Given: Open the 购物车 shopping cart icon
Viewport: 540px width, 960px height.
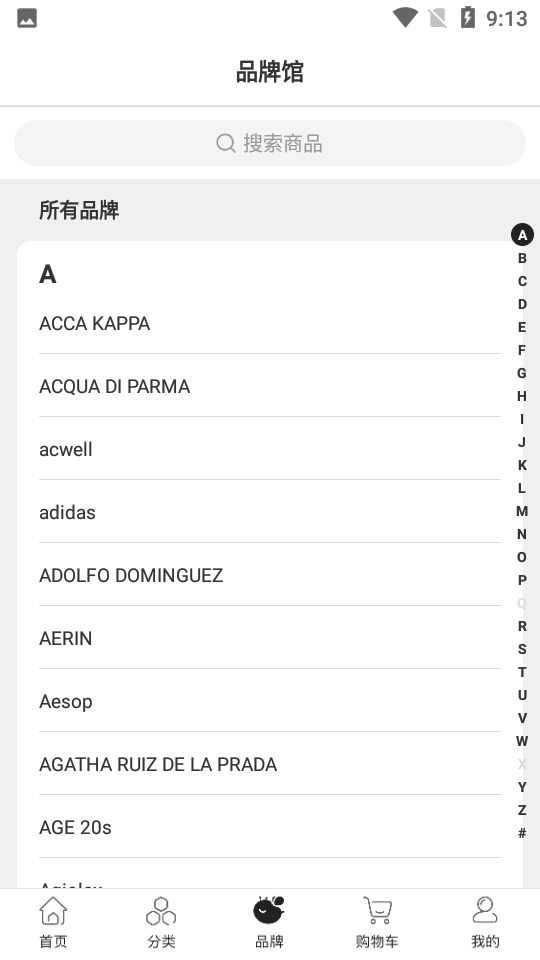Looking at the screenshot, I should [x=377, y=910].
